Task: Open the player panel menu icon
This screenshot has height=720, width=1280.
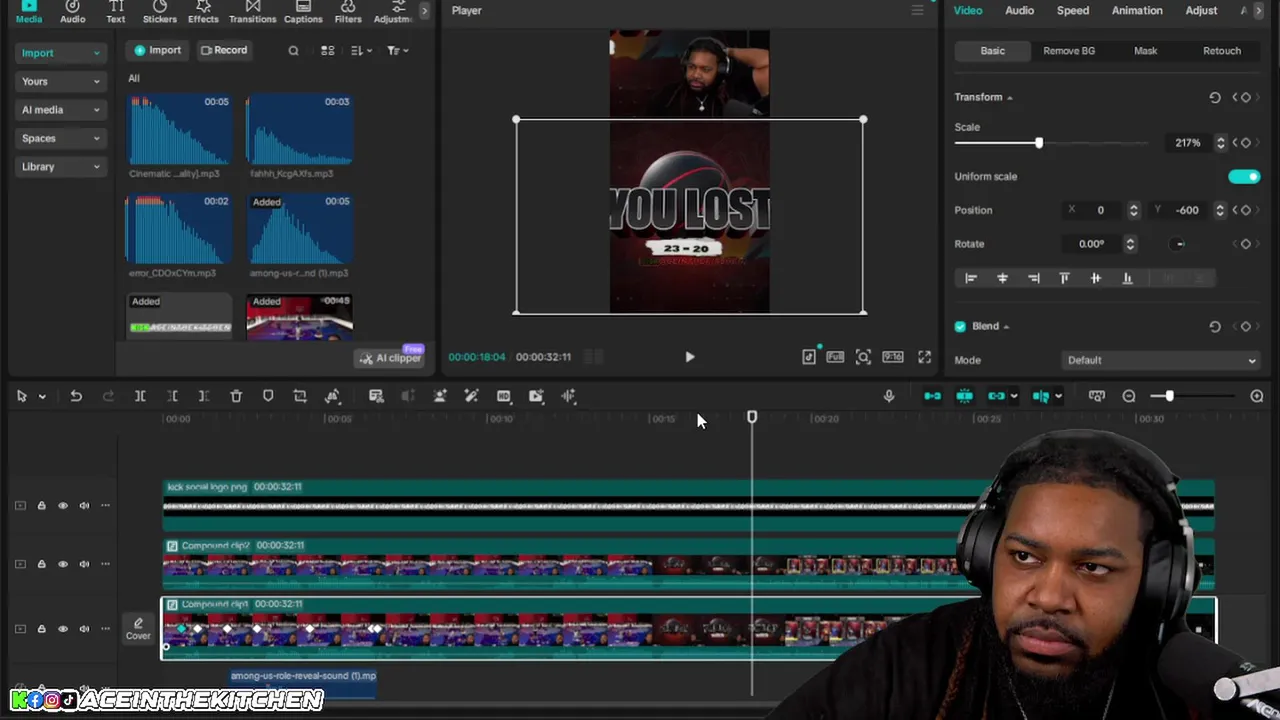Action: pyautogui.click(x=917, y=10)
